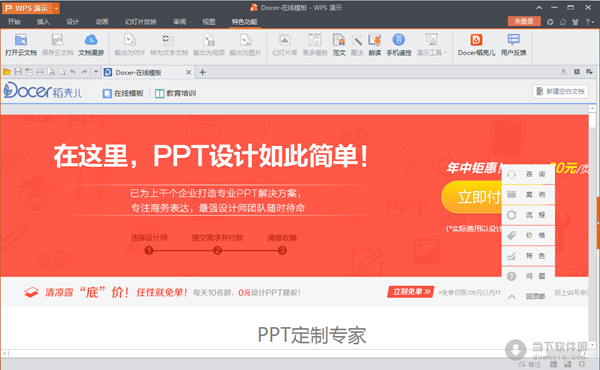Switch to 动画 ribbon tab

coord(102,22)
